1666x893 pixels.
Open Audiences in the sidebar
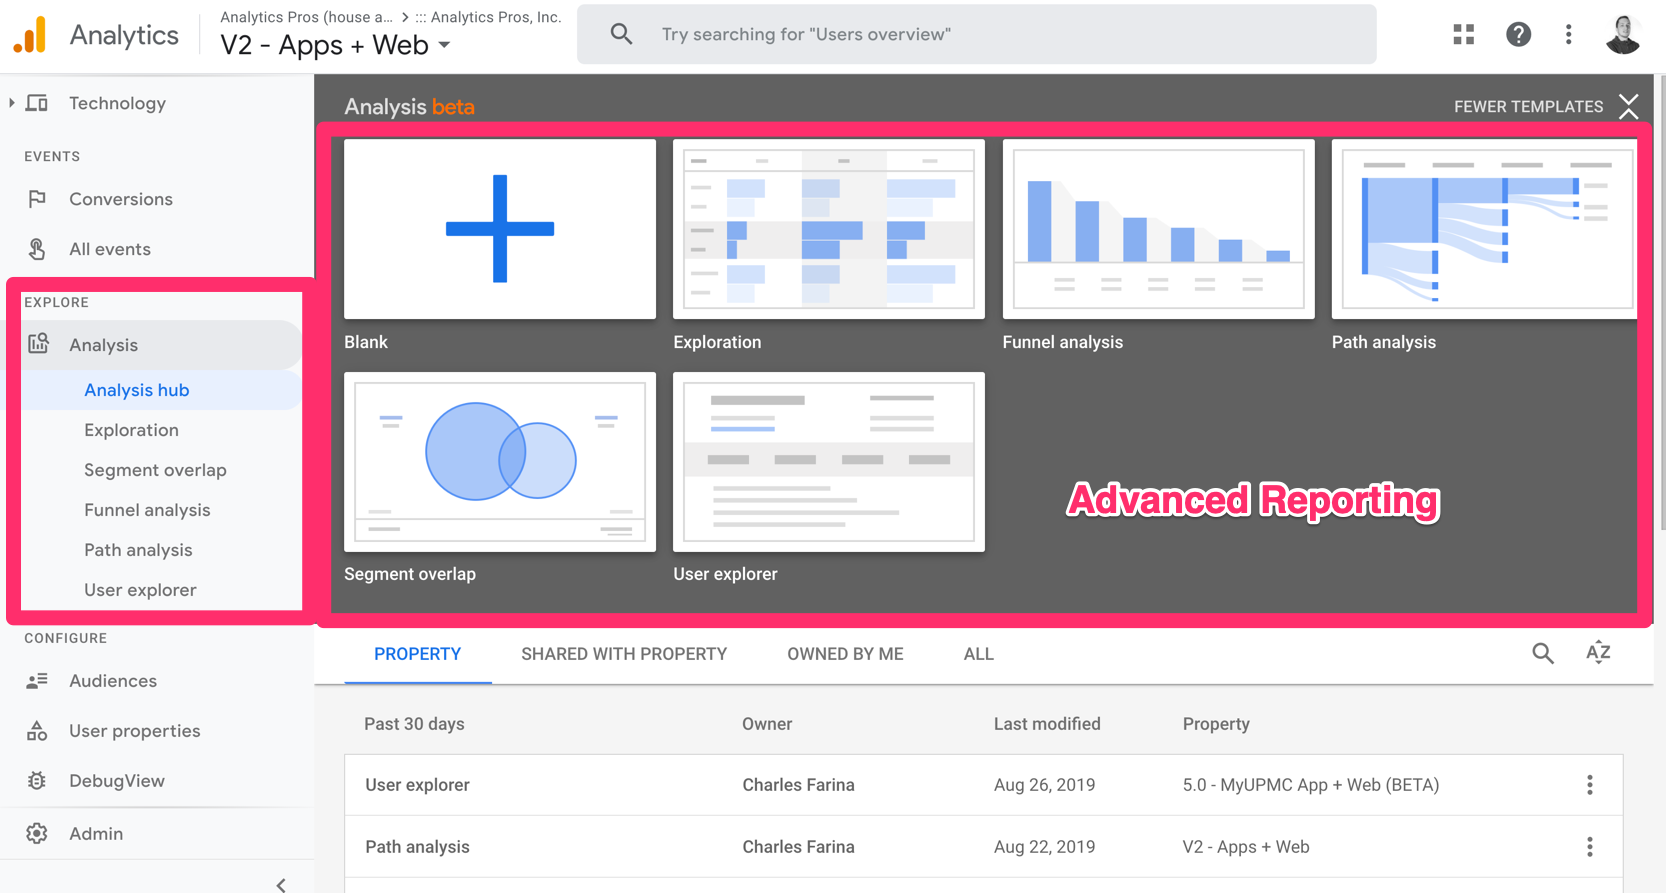(x=113, y=681)
